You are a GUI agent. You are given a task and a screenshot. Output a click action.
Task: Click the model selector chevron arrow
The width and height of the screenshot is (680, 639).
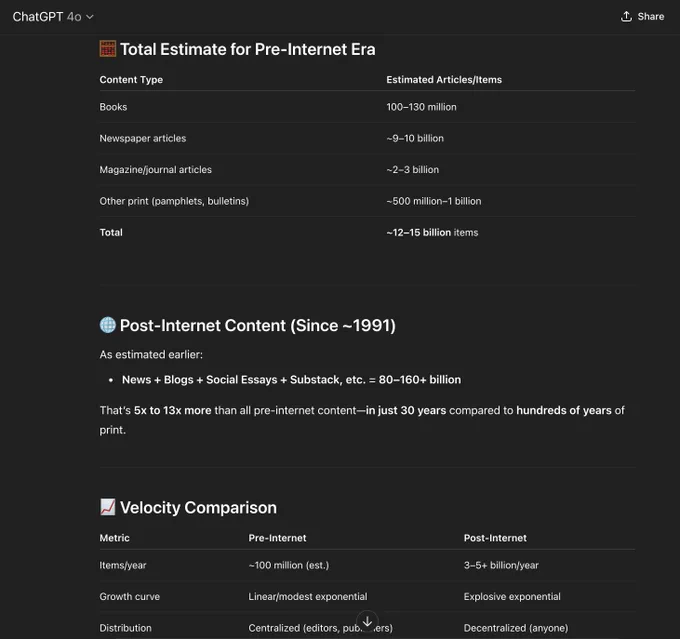90,17
